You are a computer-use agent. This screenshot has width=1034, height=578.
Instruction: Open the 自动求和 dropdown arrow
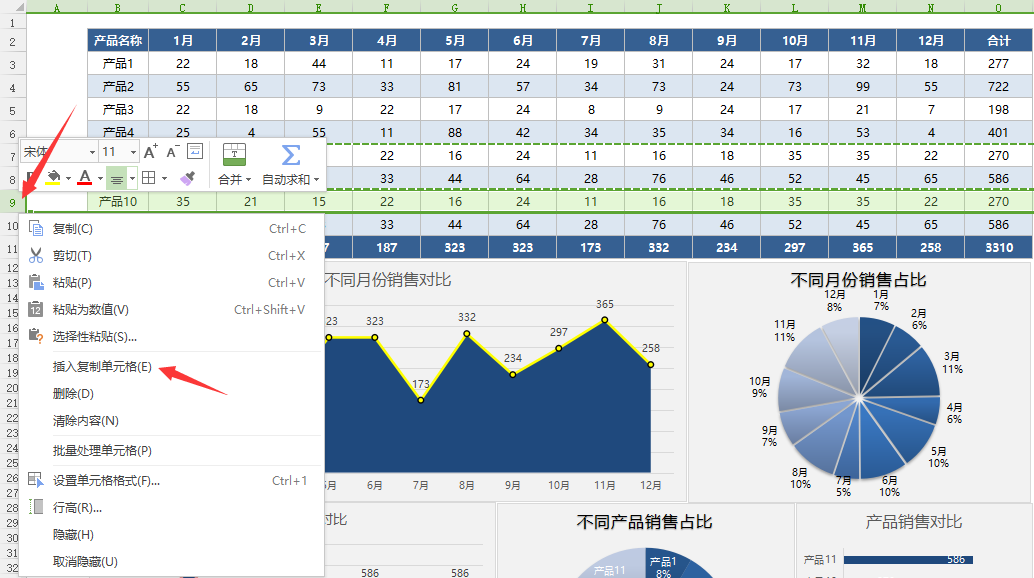pyautogui.click(x=317, y=180)
